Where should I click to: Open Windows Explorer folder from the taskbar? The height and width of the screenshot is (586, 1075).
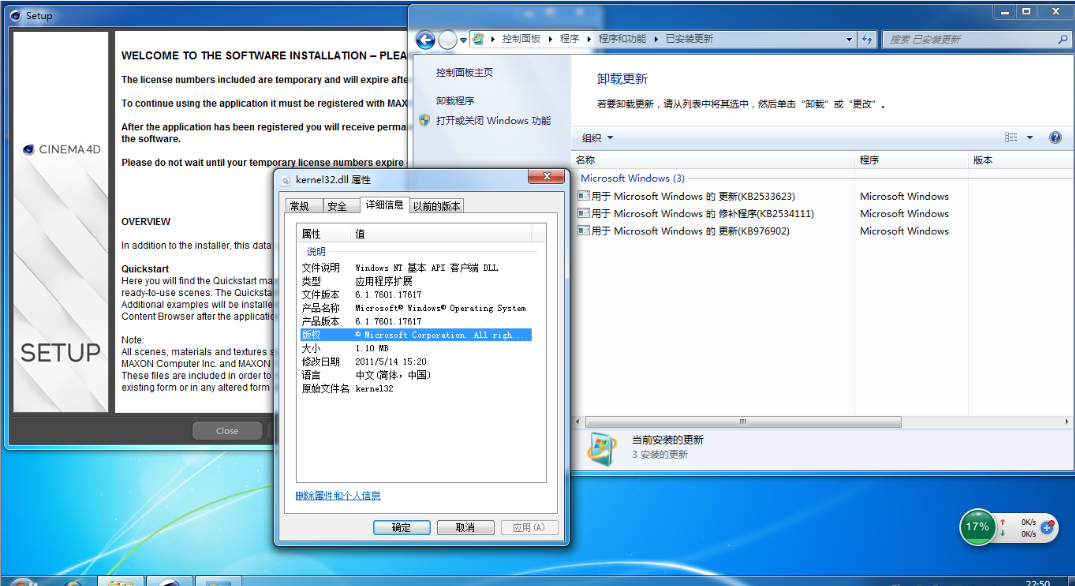pyautogui.click(x=120, y=580)
